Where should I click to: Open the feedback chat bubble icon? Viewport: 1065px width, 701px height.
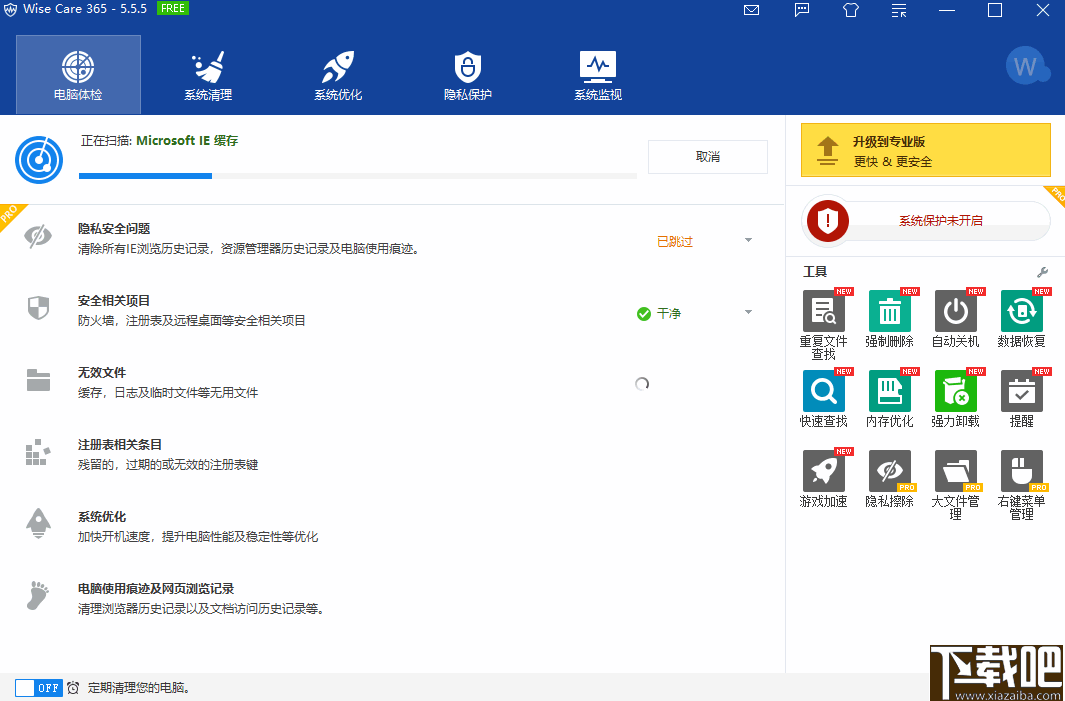pyautogui.click(x=802, y=10)
